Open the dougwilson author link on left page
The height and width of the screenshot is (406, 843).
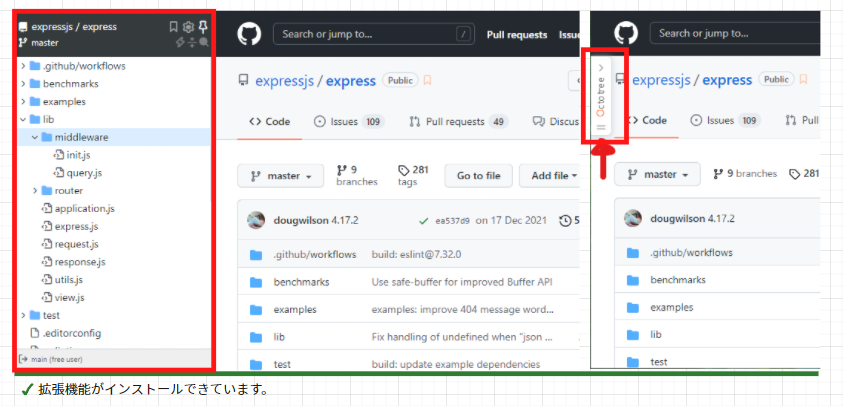301,220
